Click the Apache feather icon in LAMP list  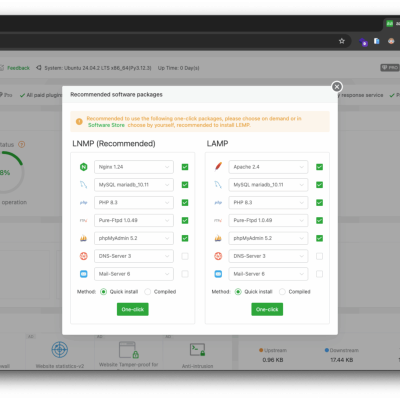pos(218,166)
